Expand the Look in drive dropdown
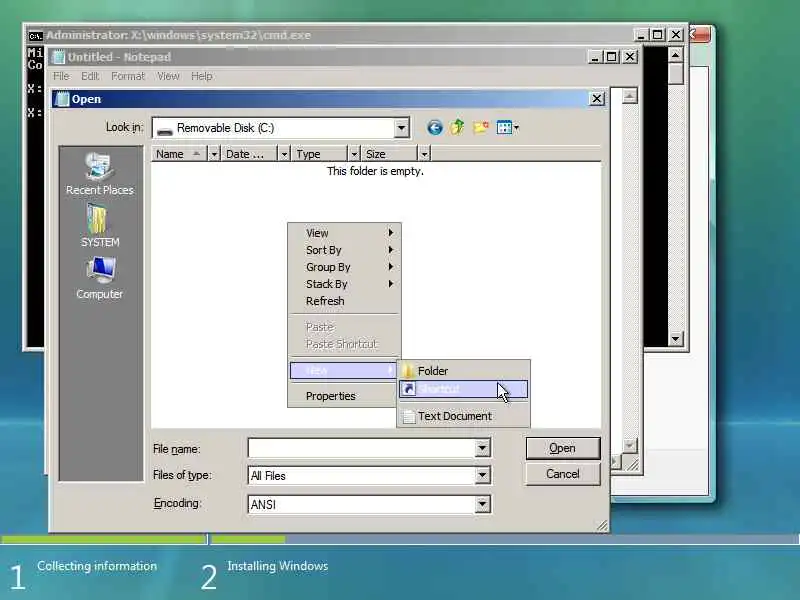Image resolution: width=800 pixels, height=600 pixels. 402,128
